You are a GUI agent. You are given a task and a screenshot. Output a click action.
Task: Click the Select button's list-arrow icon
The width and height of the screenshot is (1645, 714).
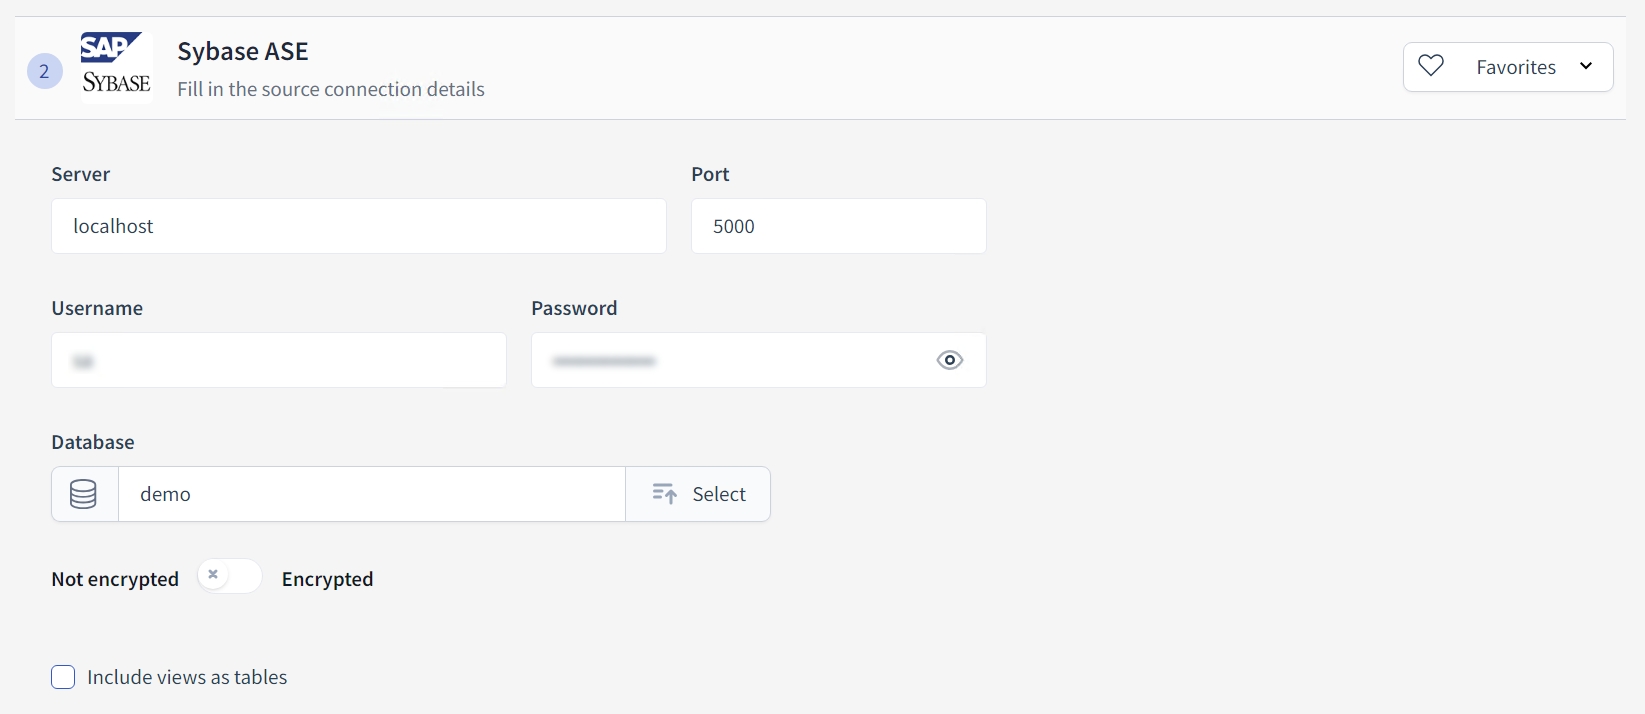(664, 494)
